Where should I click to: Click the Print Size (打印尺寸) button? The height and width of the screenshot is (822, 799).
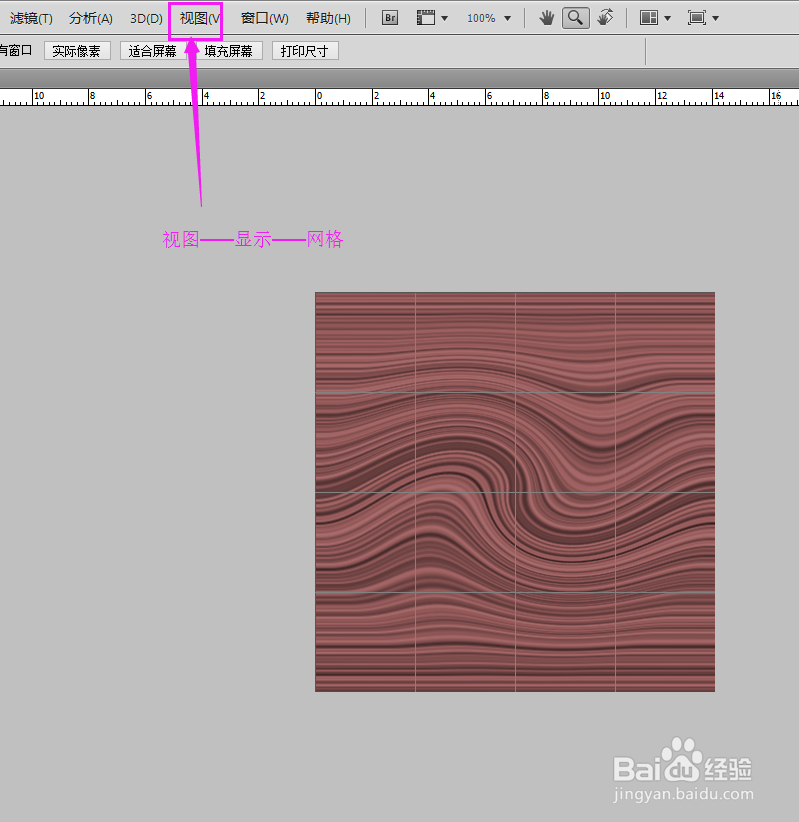click(x=305, y=51)
